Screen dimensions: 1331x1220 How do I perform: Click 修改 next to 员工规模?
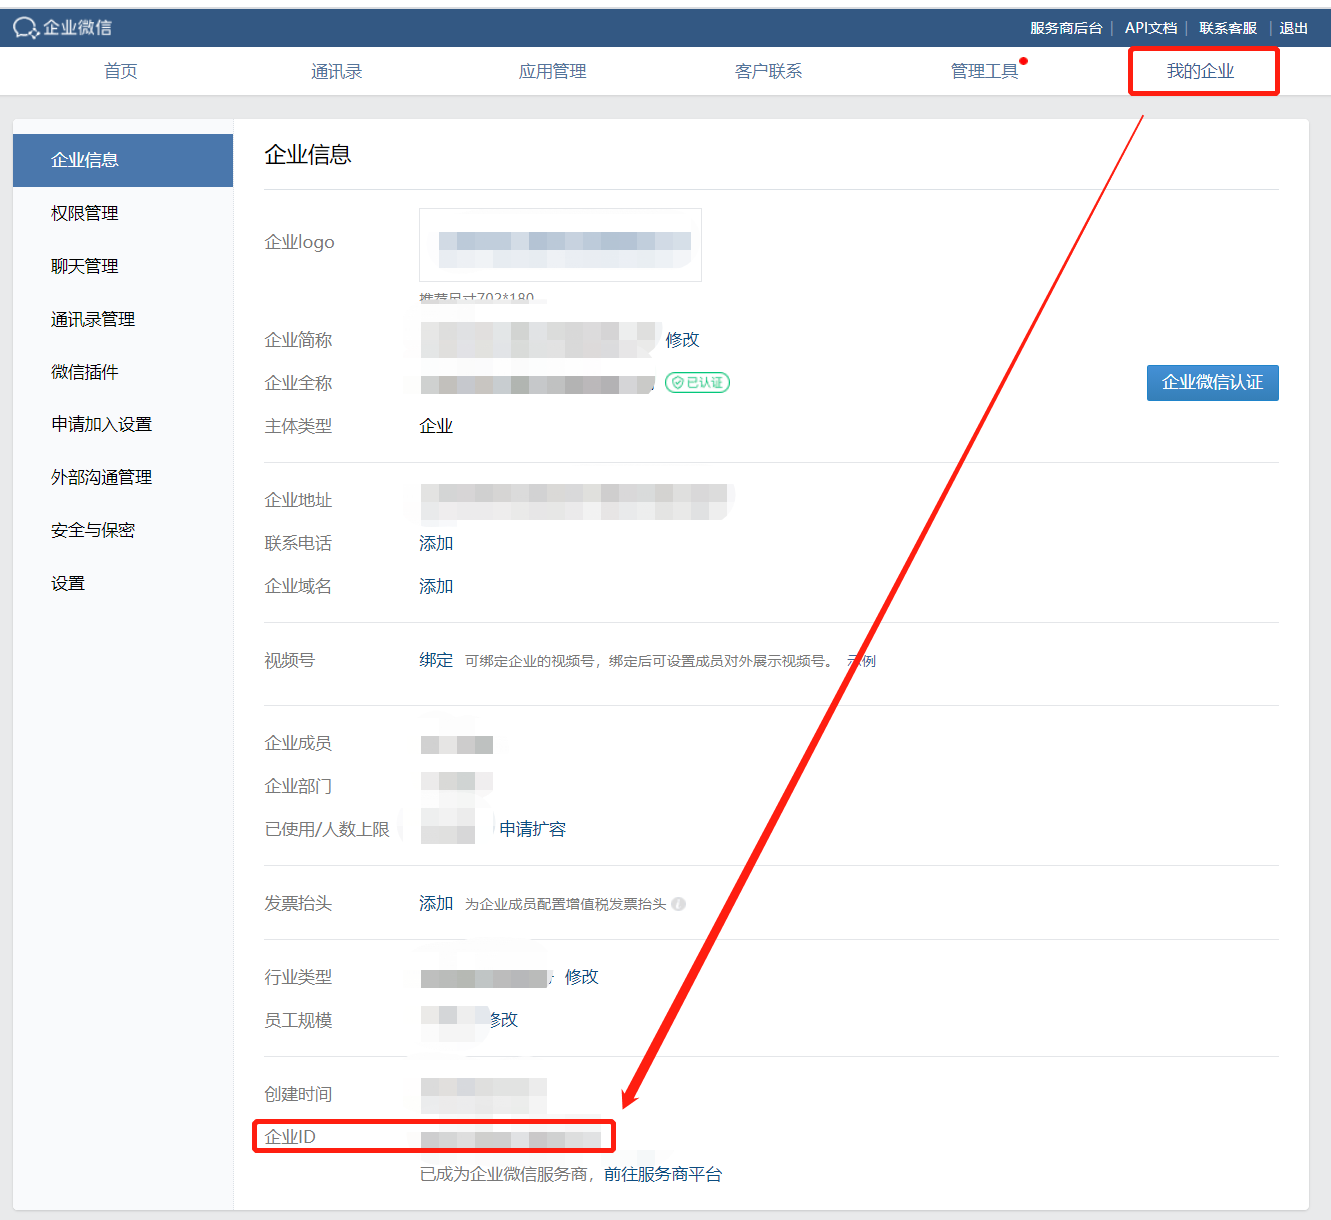coord(504,1020)
